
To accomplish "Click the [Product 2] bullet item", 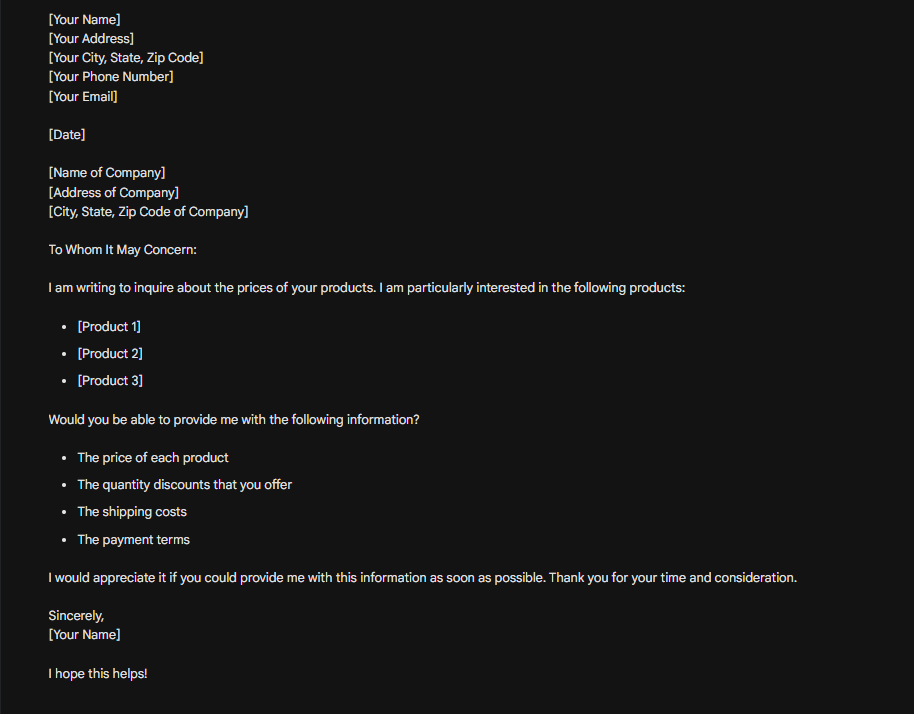I will coord(110,354).
